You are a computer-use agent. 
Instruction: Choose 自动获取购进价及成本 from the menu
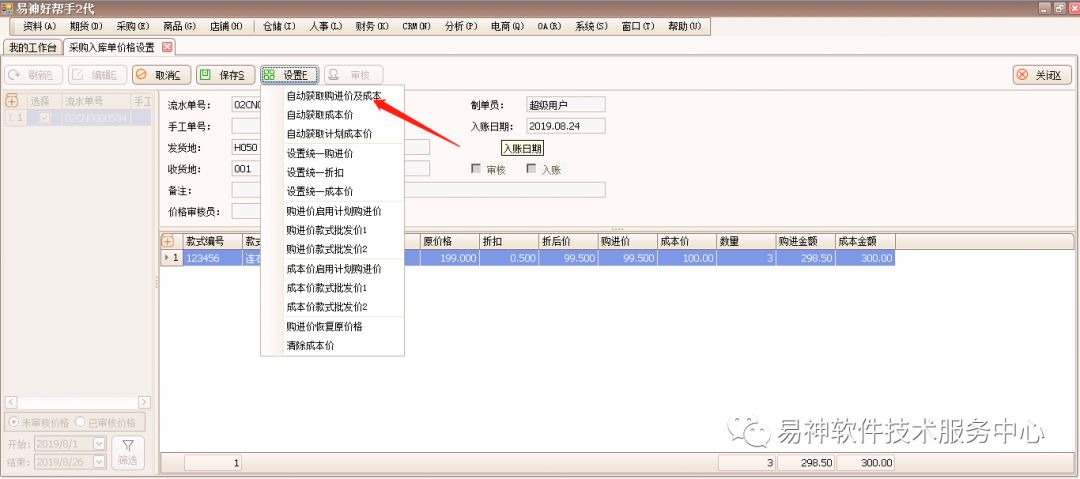click(333, 96)
